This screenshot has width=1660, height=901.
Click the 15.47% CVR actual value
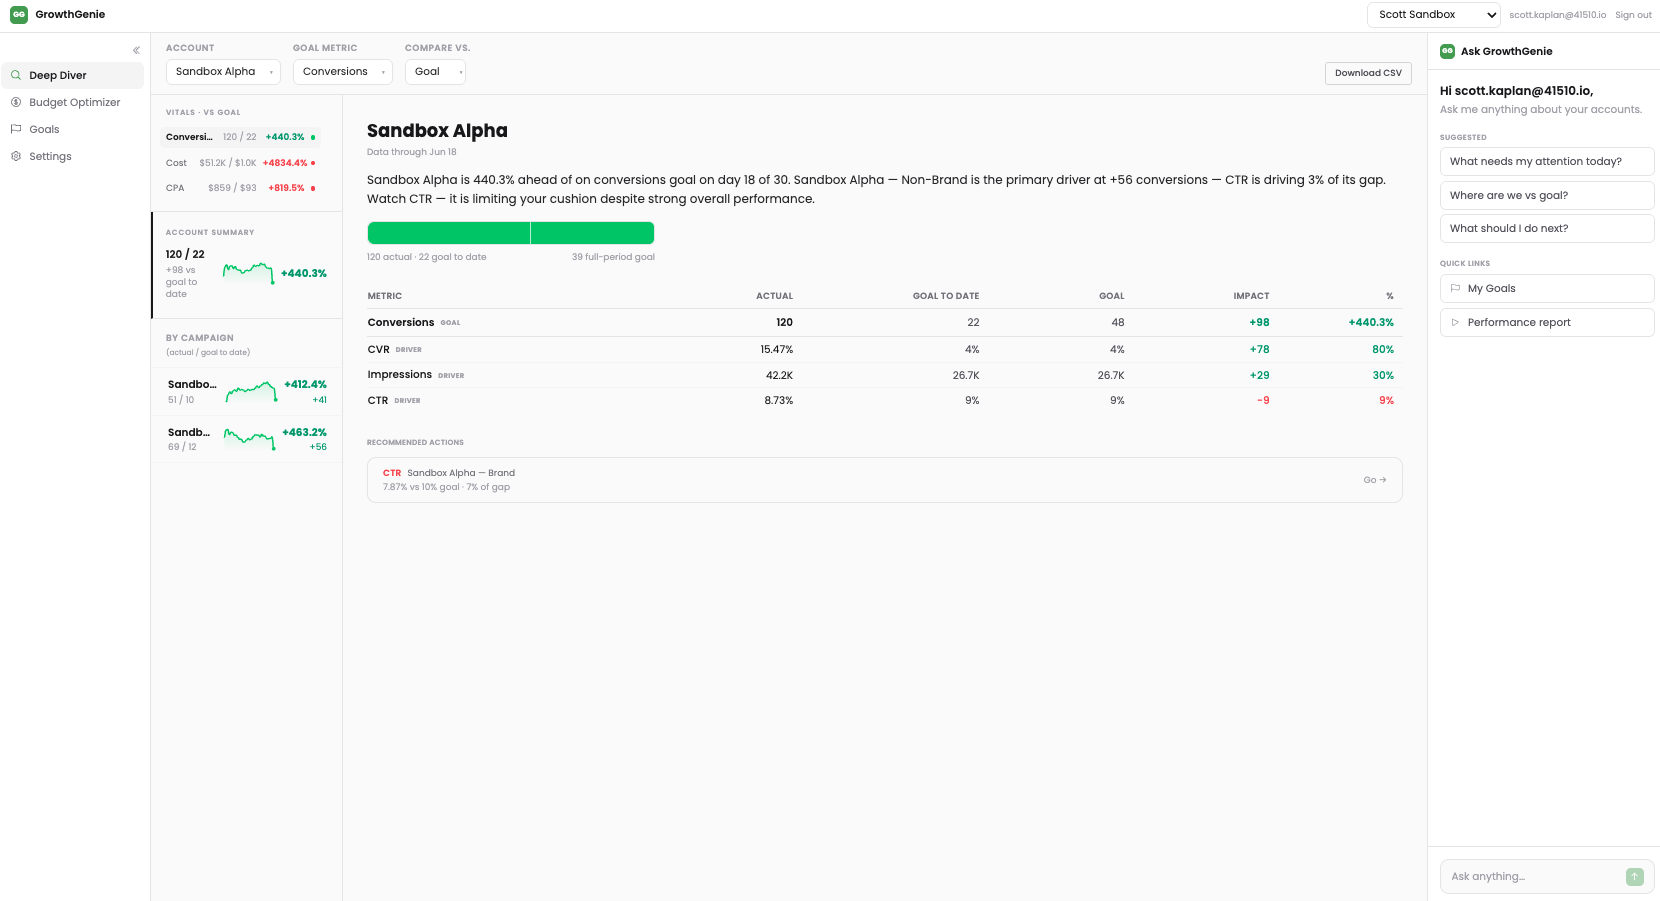point(776,349)
